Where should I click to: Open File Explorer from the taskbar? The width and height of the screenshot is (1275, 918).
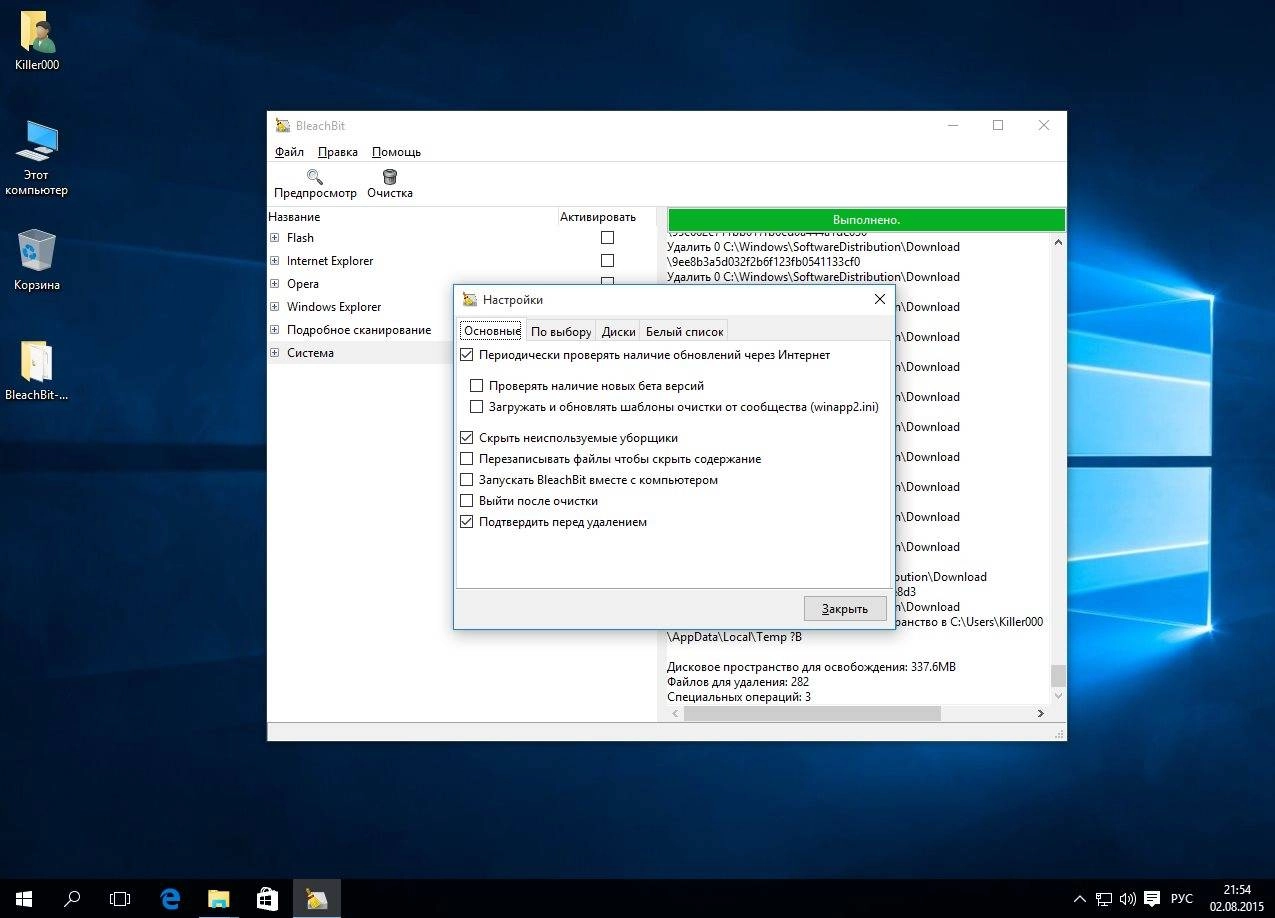(218, 898)
